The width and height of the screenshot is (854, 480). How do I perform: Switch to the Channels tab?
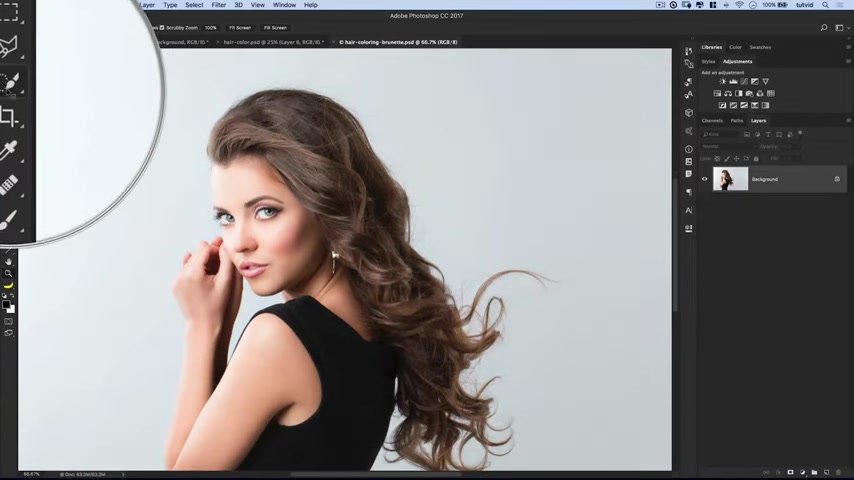click(712, 120)
